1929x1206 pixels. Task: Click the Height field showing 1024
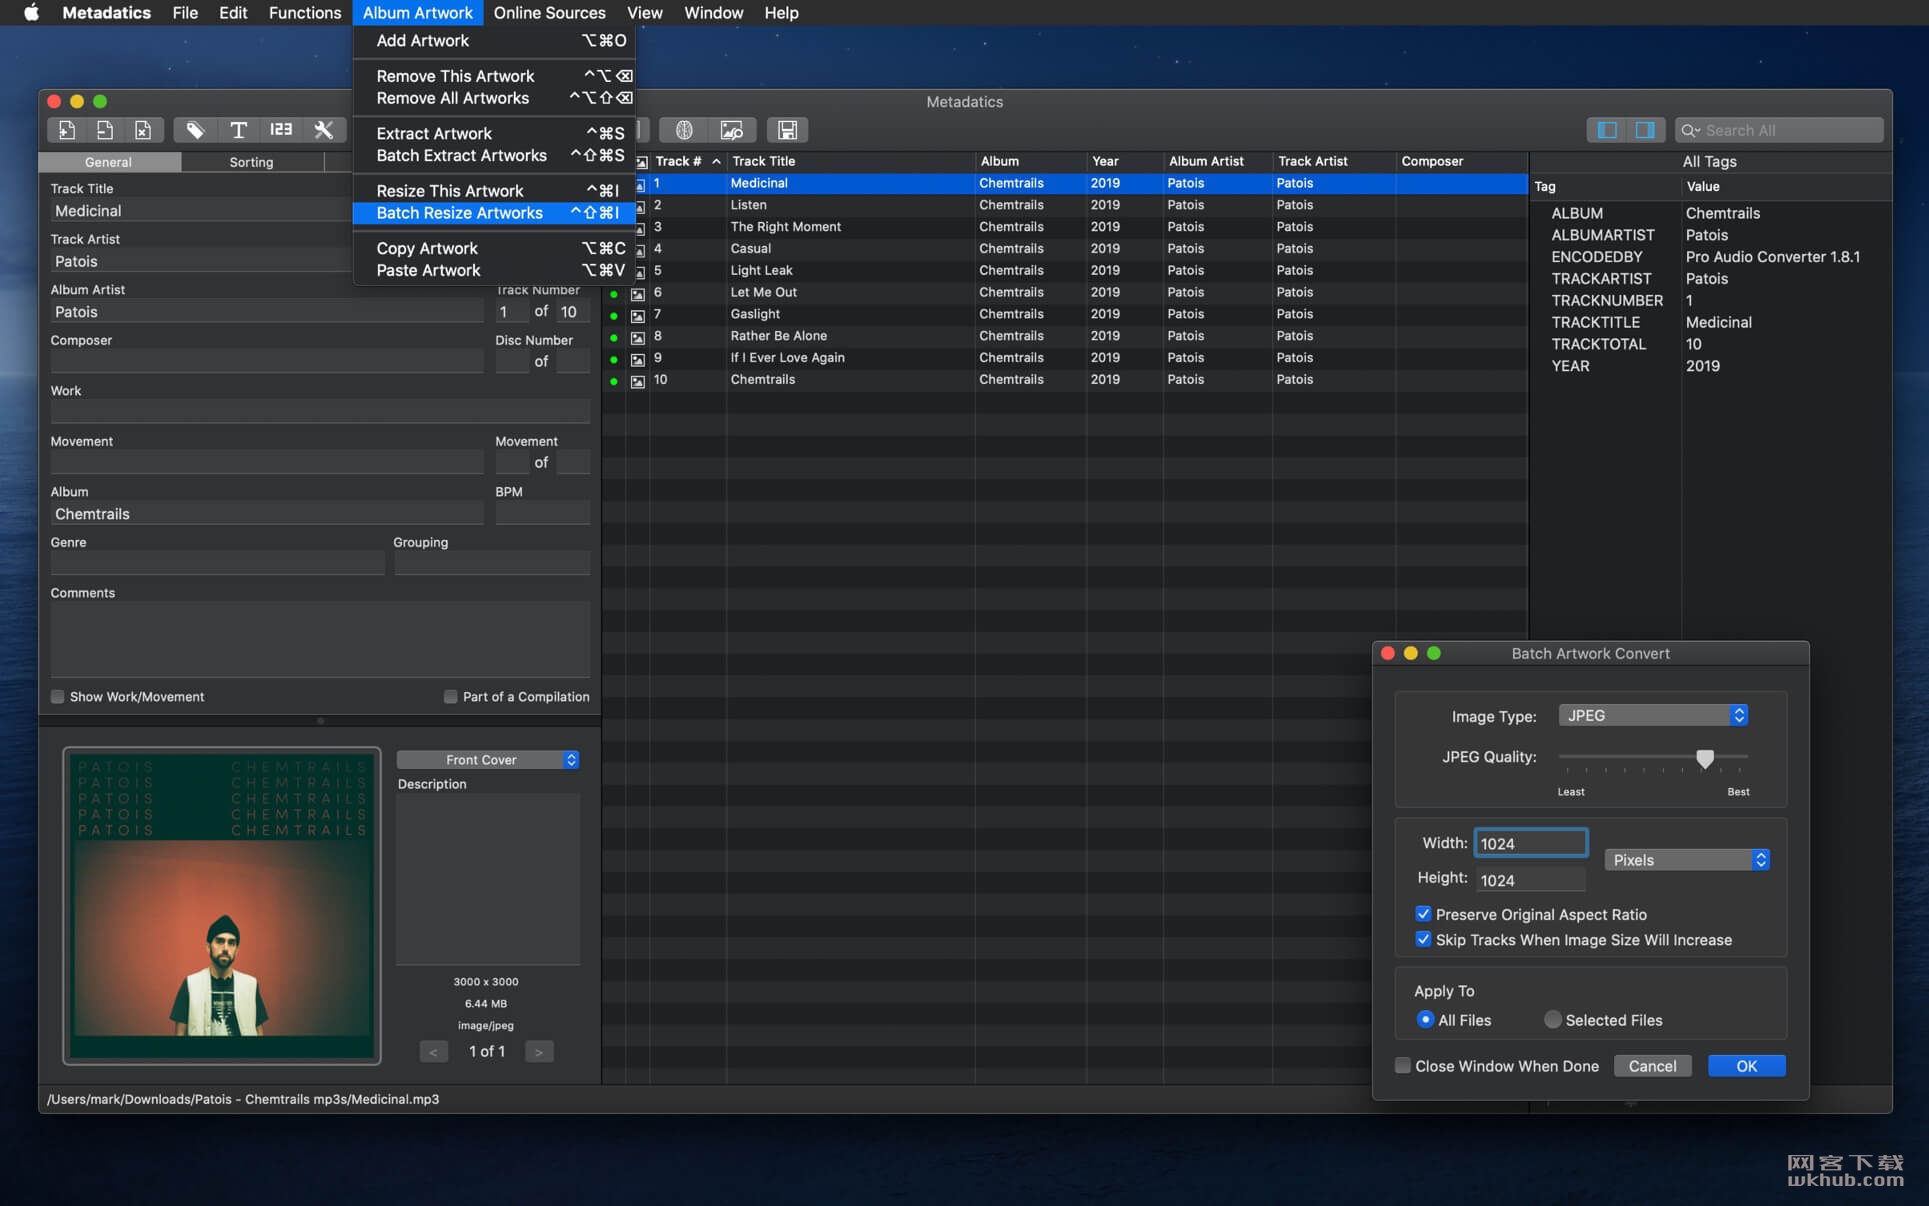pos(1530,880)
